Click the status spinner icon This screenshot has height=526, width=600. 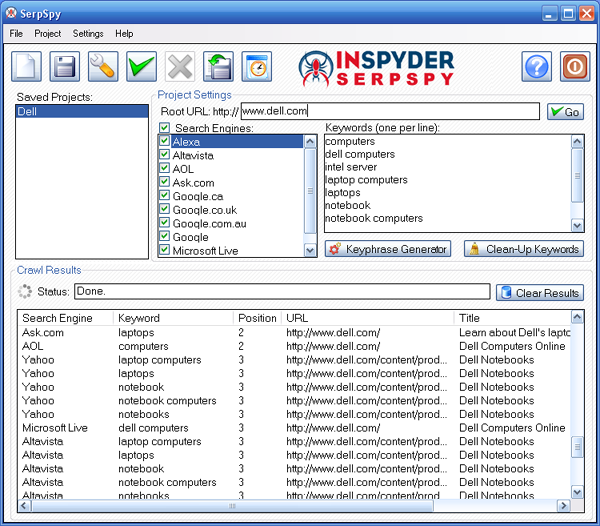[24, 291]
